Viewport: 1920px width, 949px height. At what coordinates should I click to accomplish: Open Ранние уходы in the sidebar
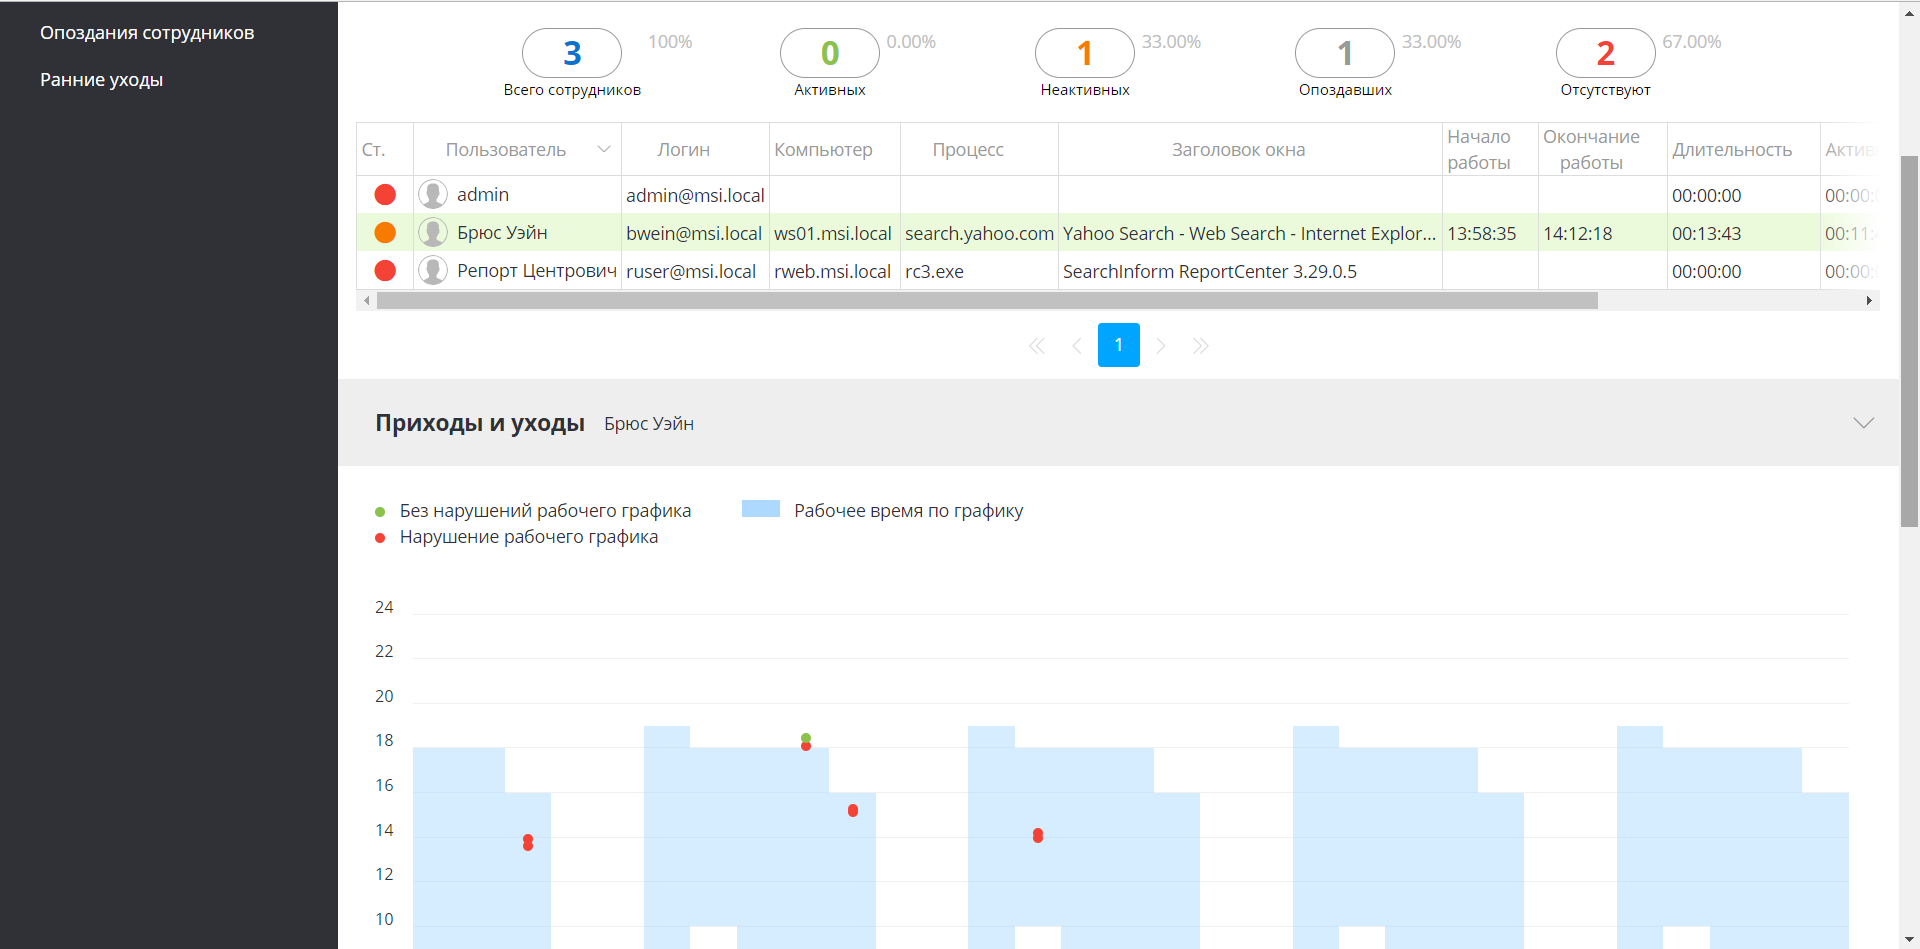point(101,80)
